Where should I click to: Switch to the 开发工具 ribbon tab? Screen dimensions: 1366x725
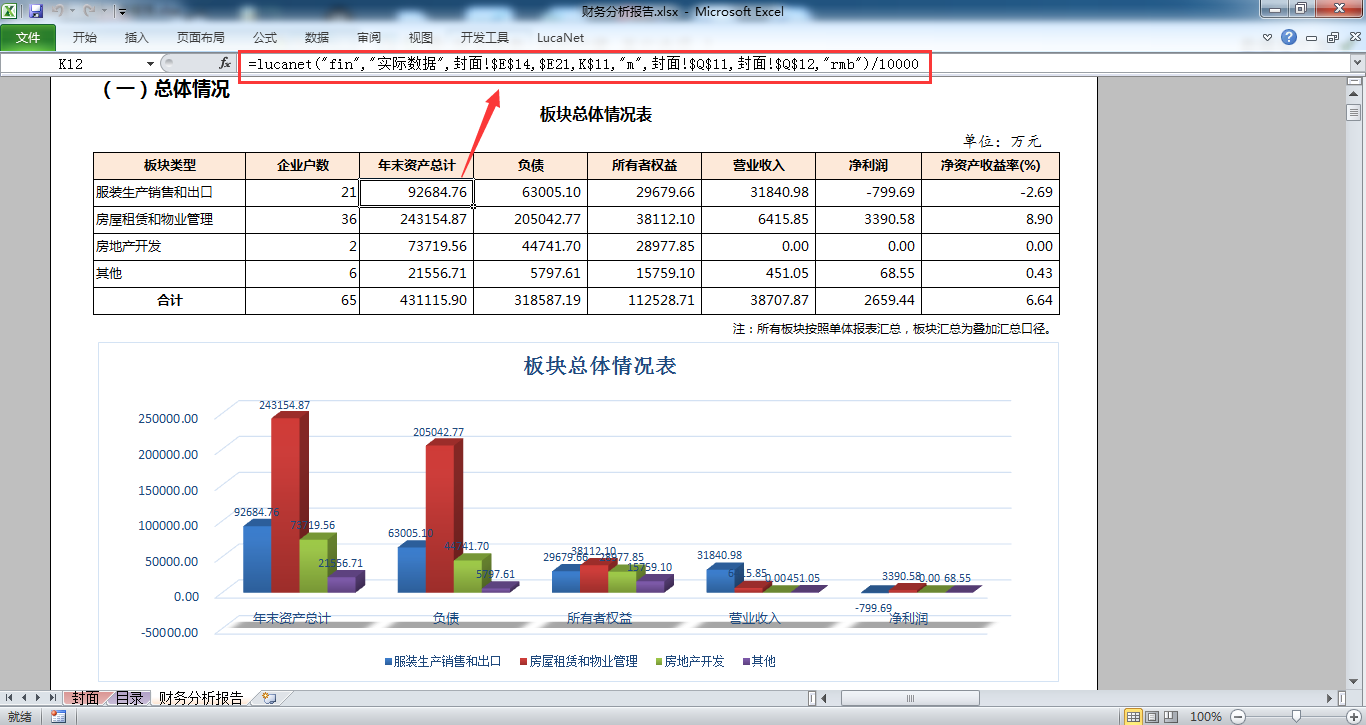tap(485, 38)
